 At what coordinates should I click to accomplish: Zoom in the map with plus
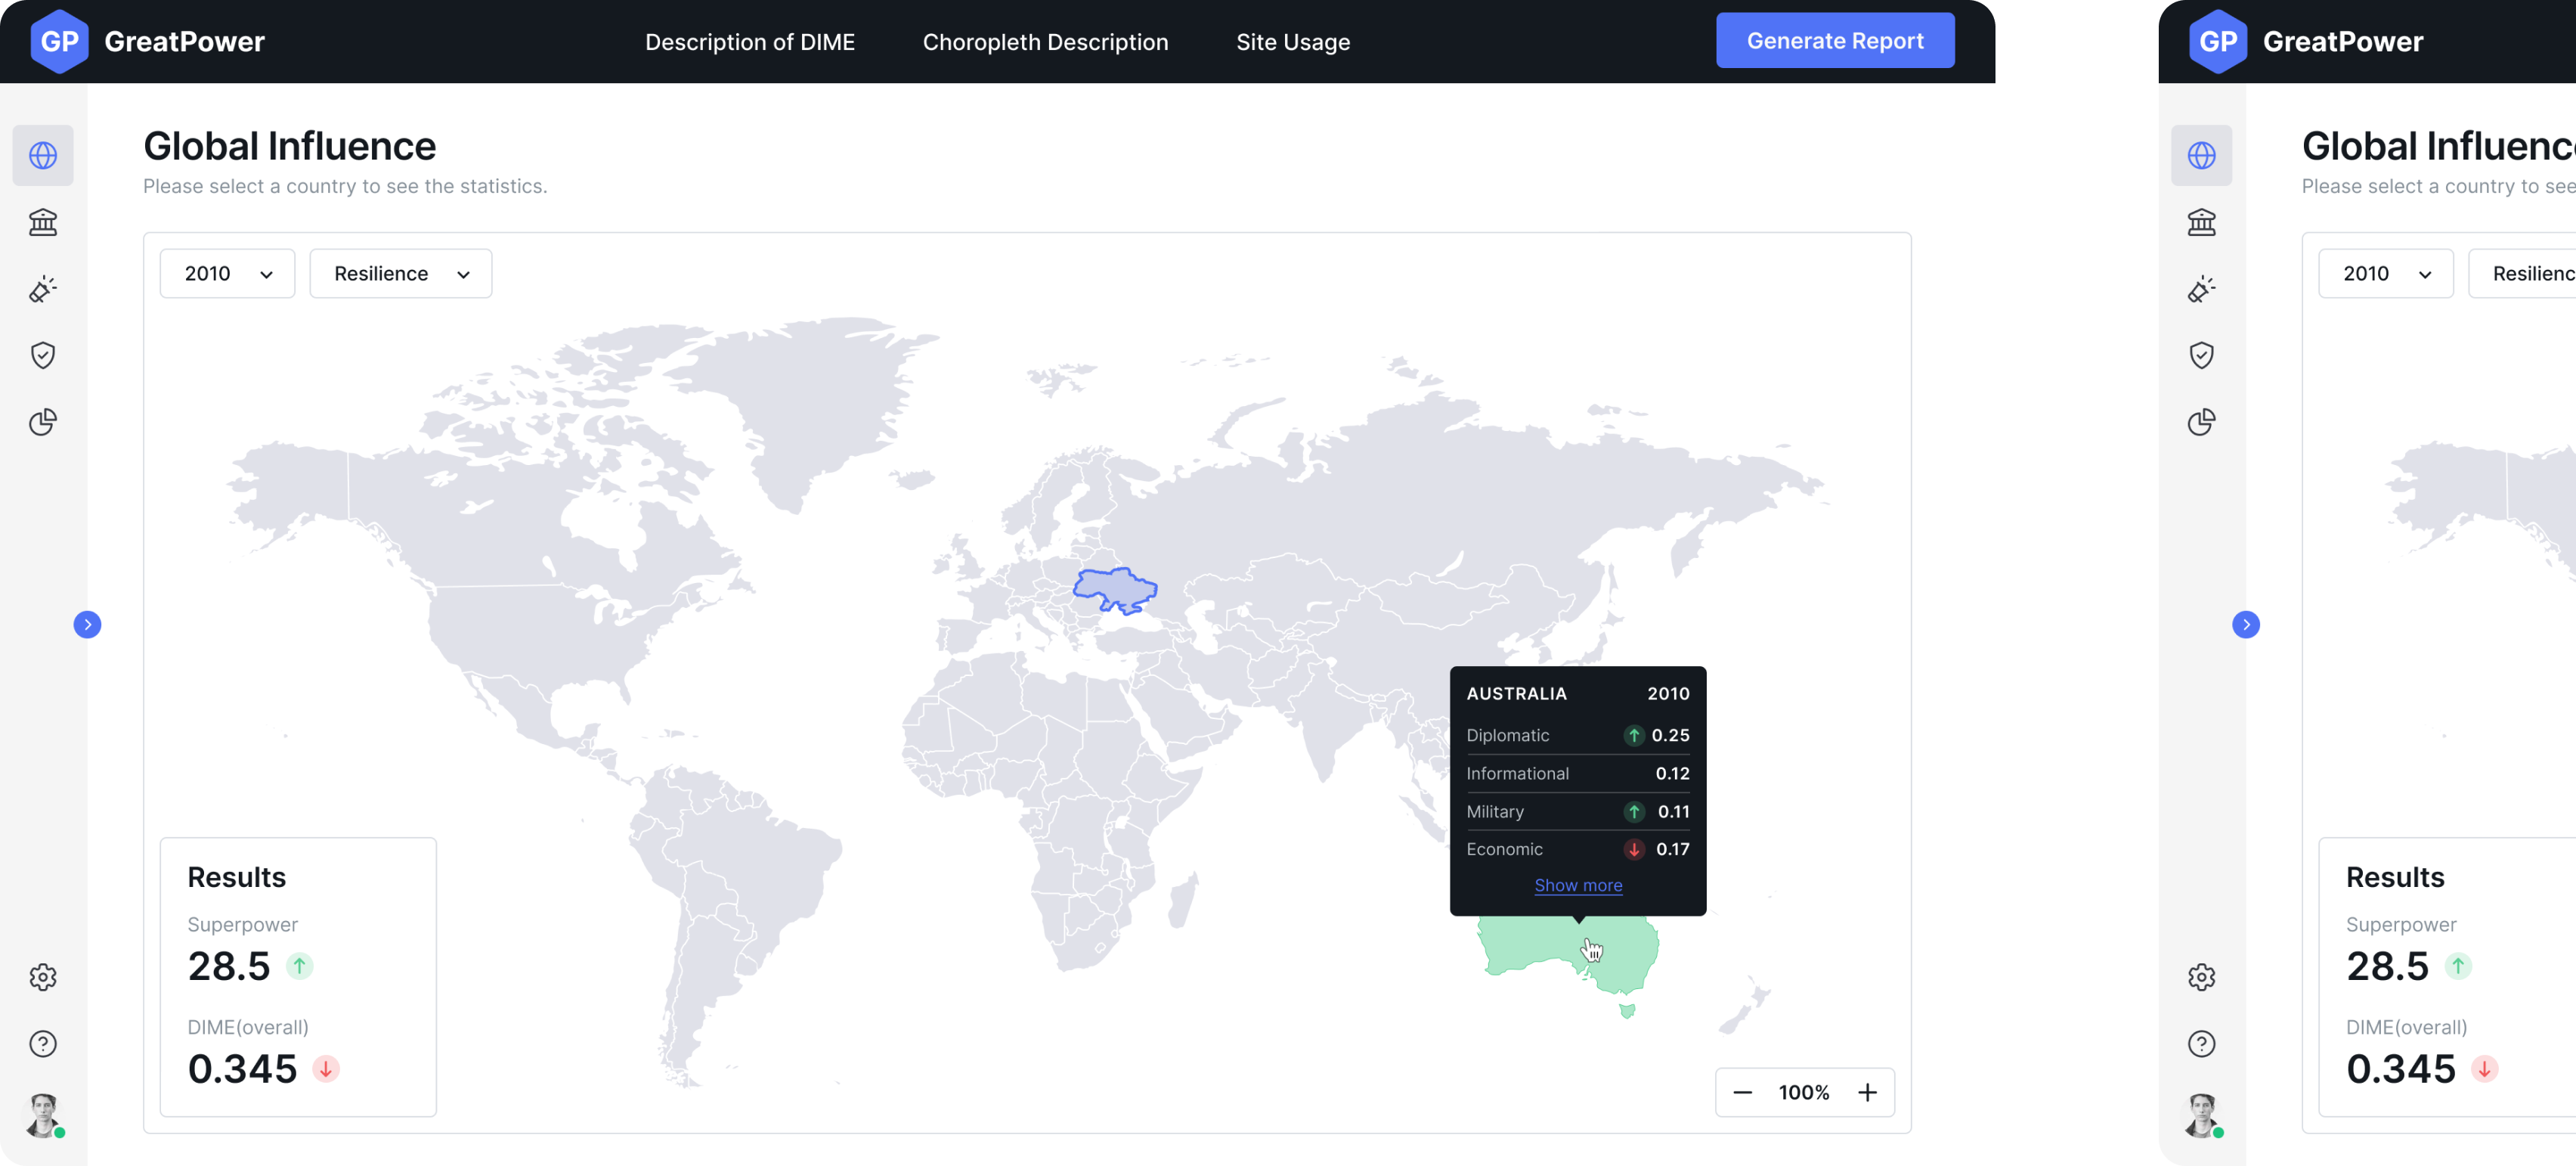click(1866, 1092)
